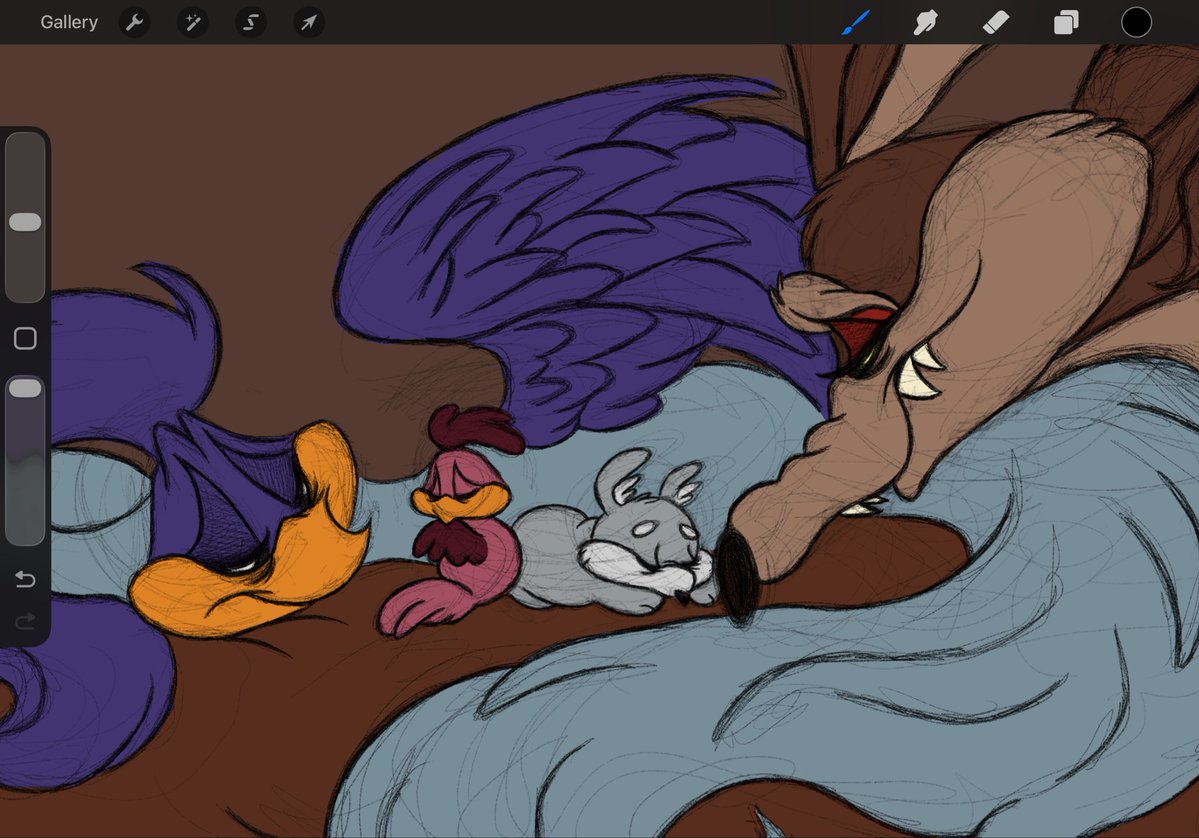The height and width of the screenshot is (838, 1199).
Task: Open the Adjustments magic wand menu
Action: point(193,22)
